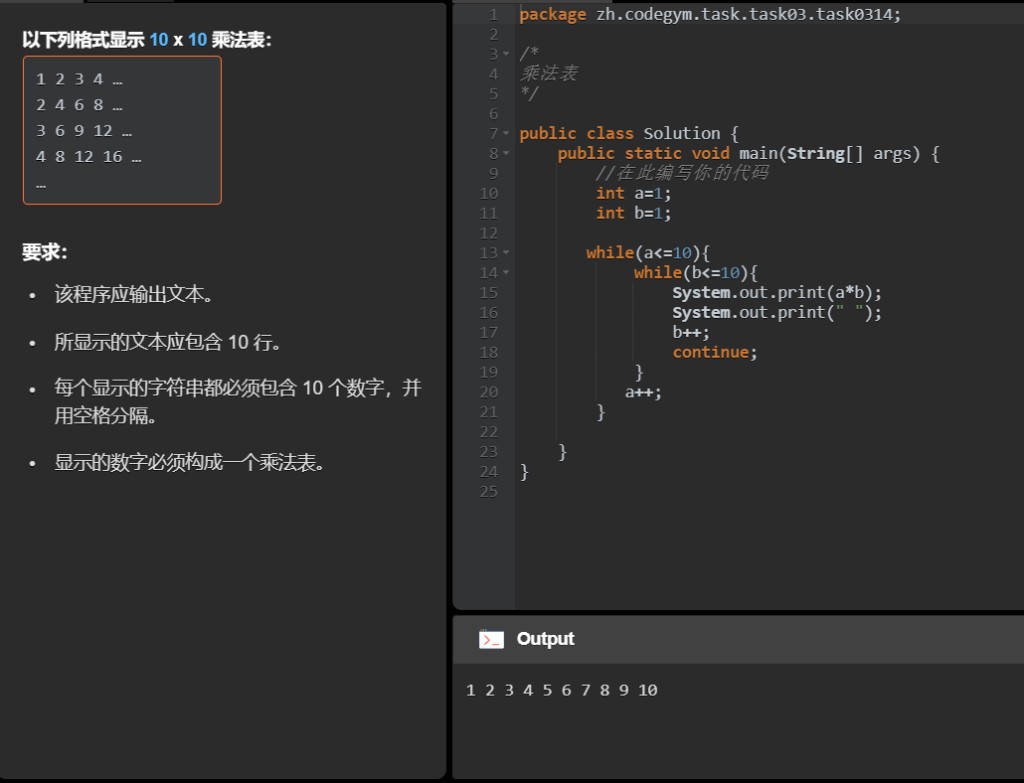Click the multiplication table example box
The width and height of the screenshot is (1024, 783).
tap(122, 130)
